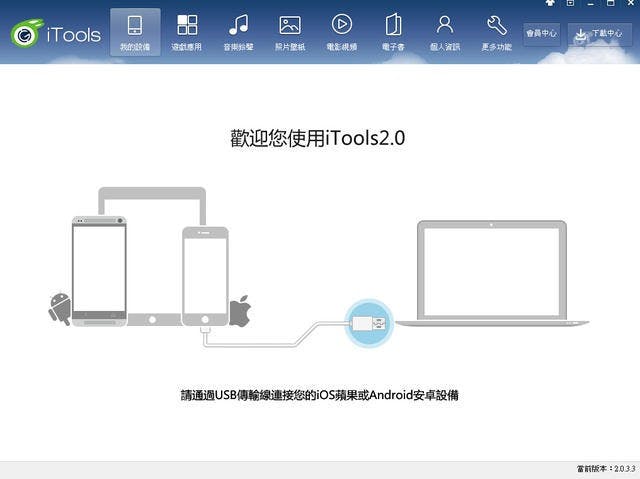Open the title bar dropdown menu icon
Screen dimensions: 640x479
coord(570,3)
